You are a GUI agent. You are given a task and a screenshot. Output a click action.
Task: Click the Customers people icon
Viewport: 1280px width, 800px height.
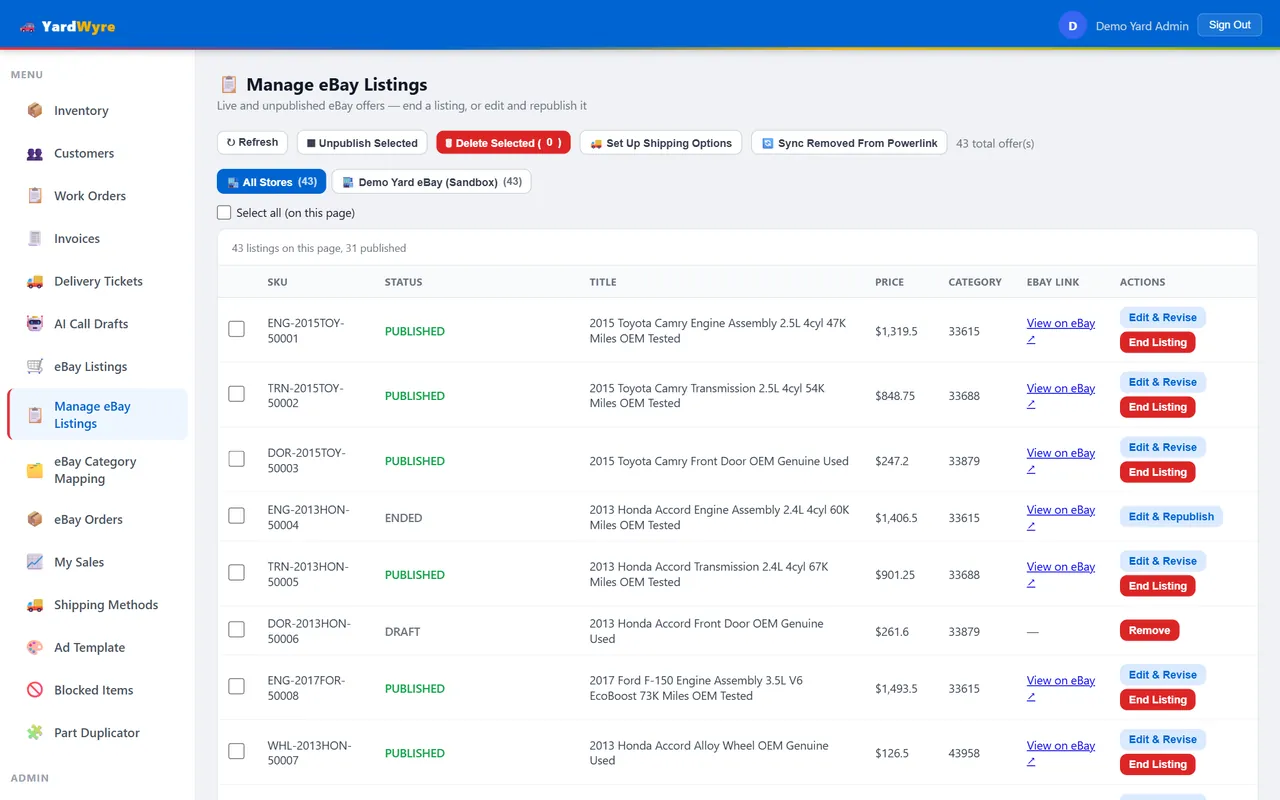[35, 154]
